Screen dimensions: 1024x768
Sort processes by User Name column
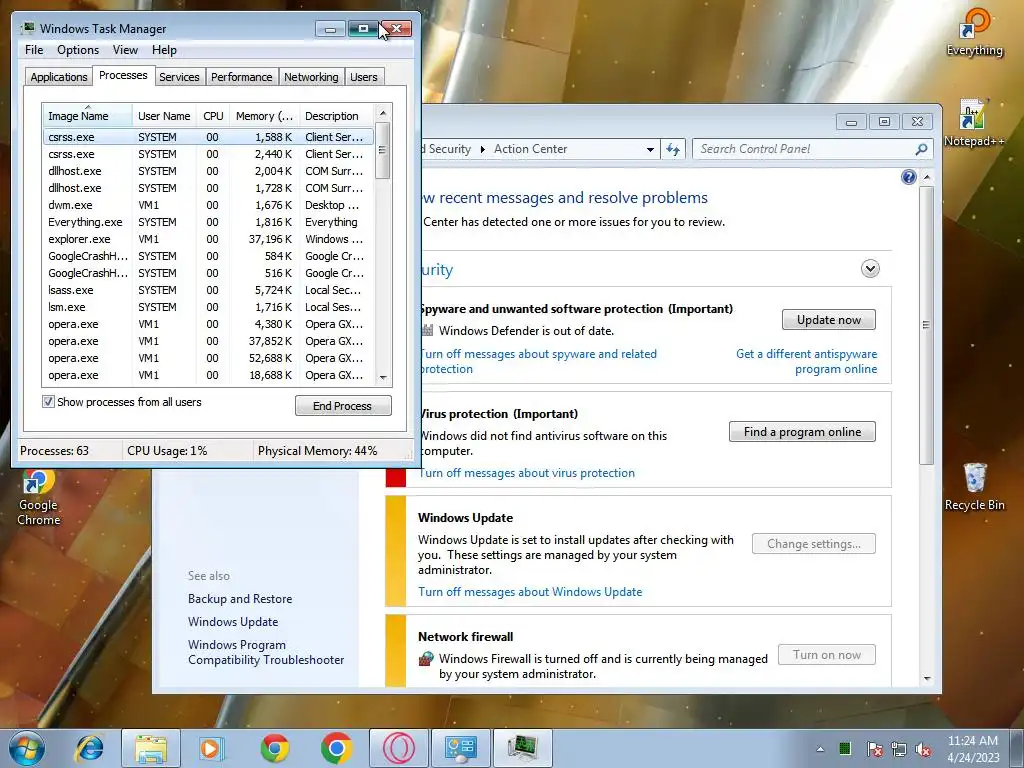point(164,116)
